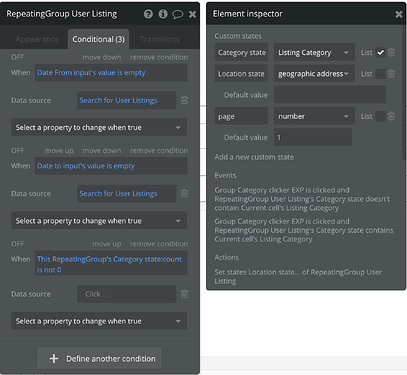
Task: Open event where Category state doesn't contain cell's category
Action: [302, 199]
